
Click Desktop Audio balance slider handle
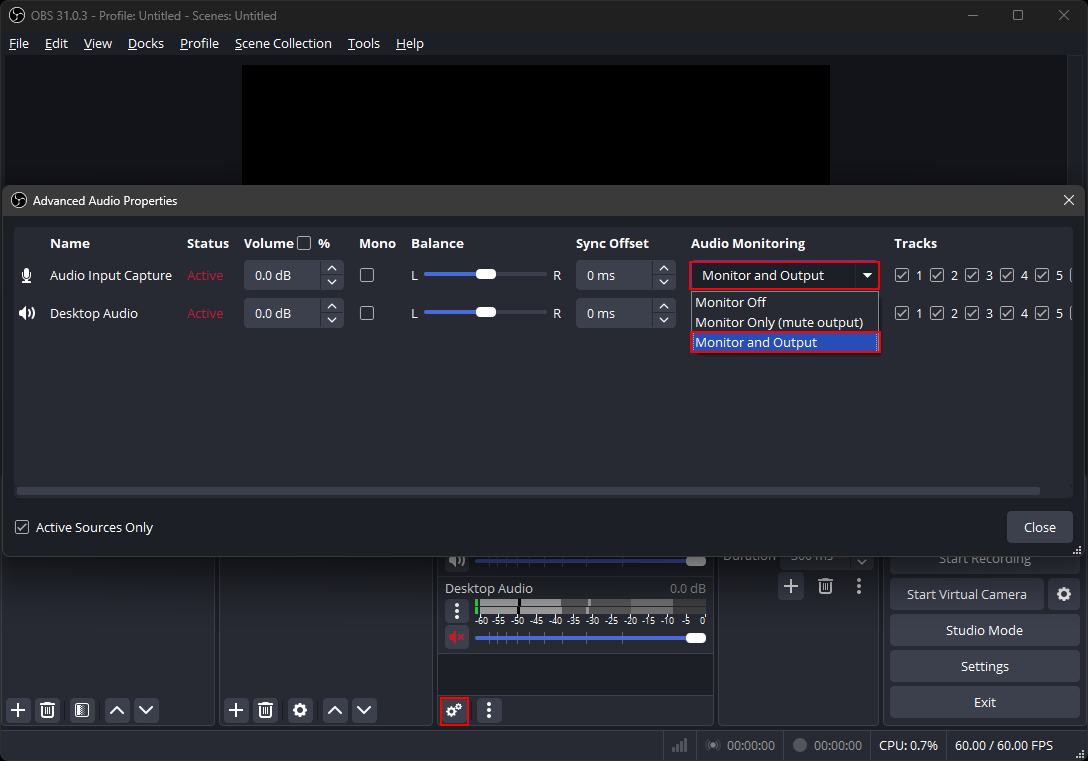486,313
